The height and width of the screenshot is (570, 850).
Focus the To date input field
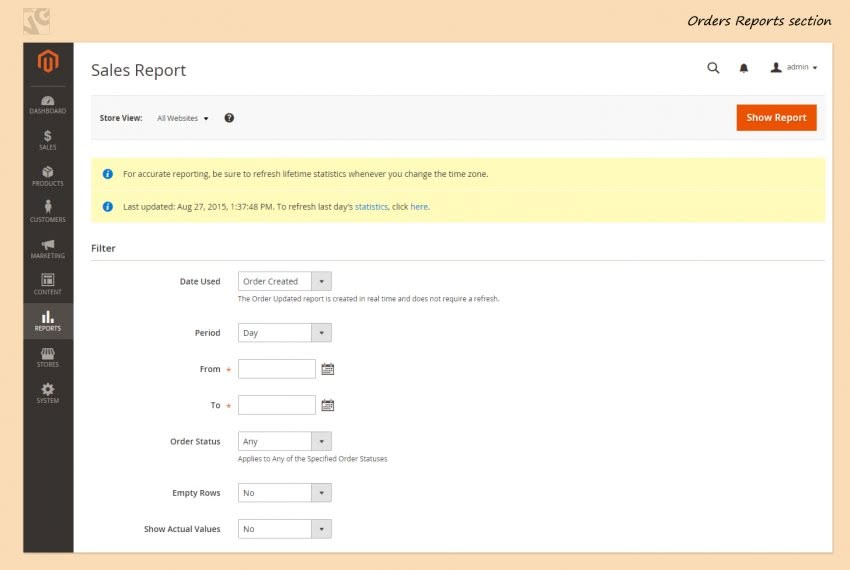point(276,405)
